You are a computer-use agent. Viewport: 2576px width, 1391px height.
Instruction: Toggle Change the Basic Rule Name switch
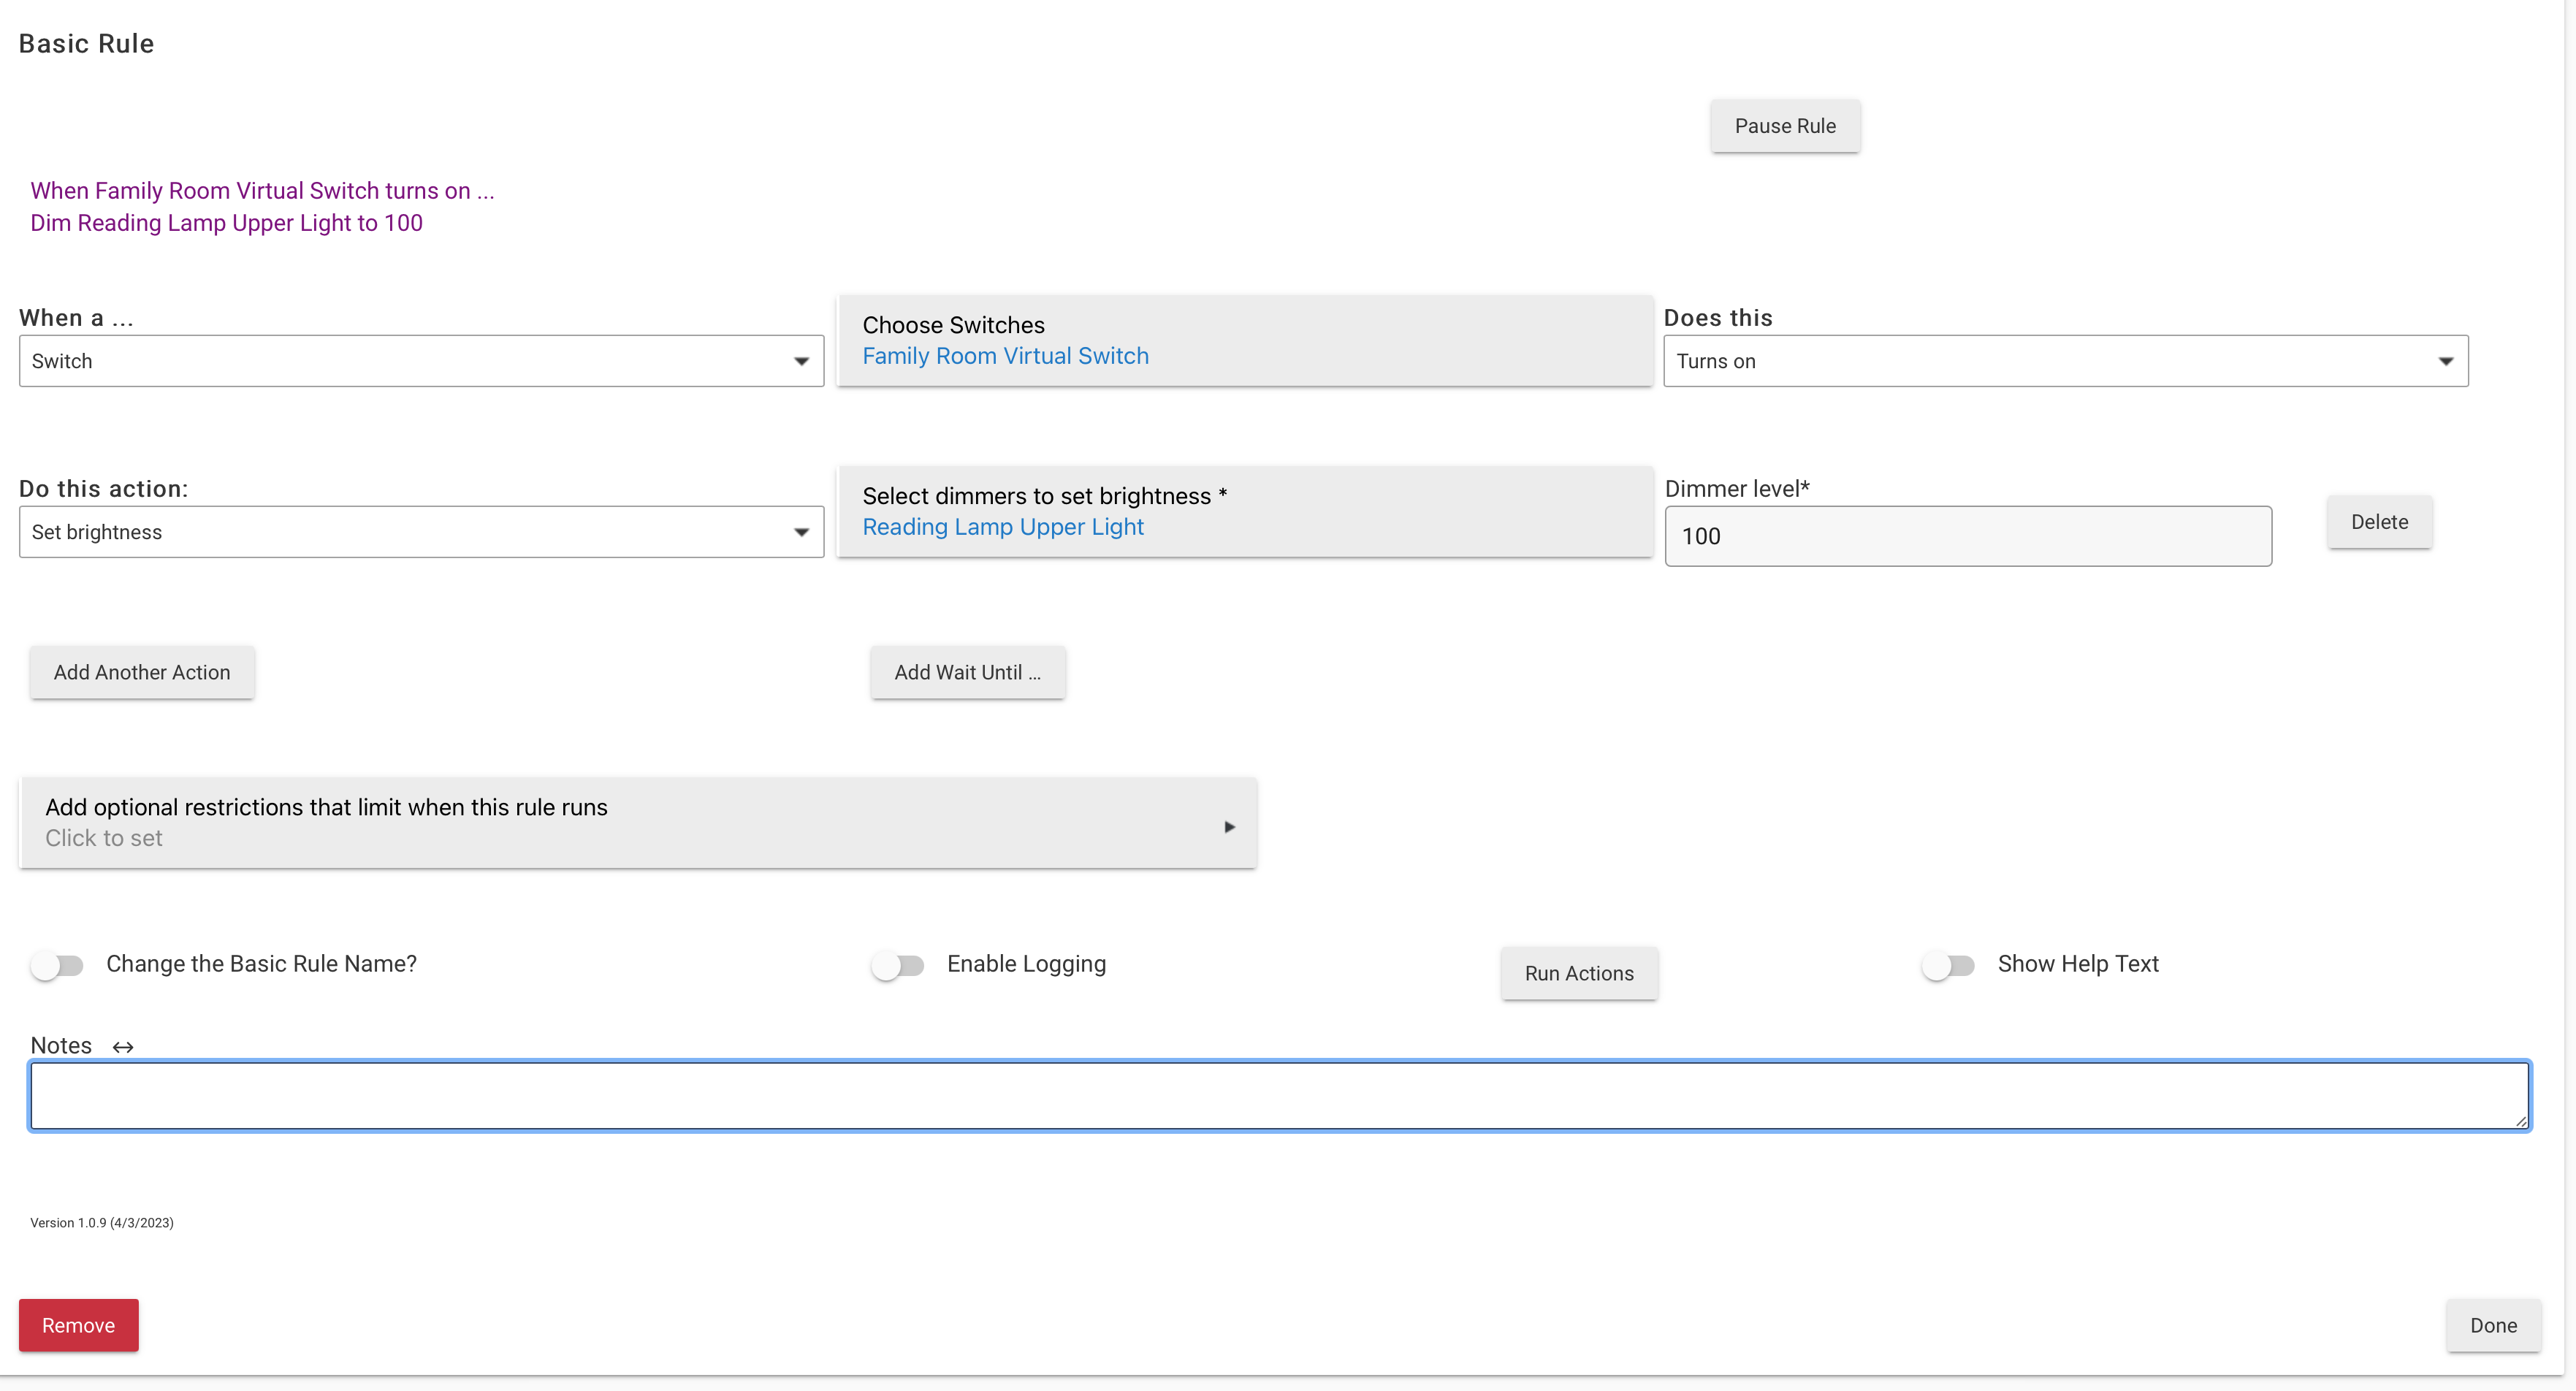[x=57, y=965]
